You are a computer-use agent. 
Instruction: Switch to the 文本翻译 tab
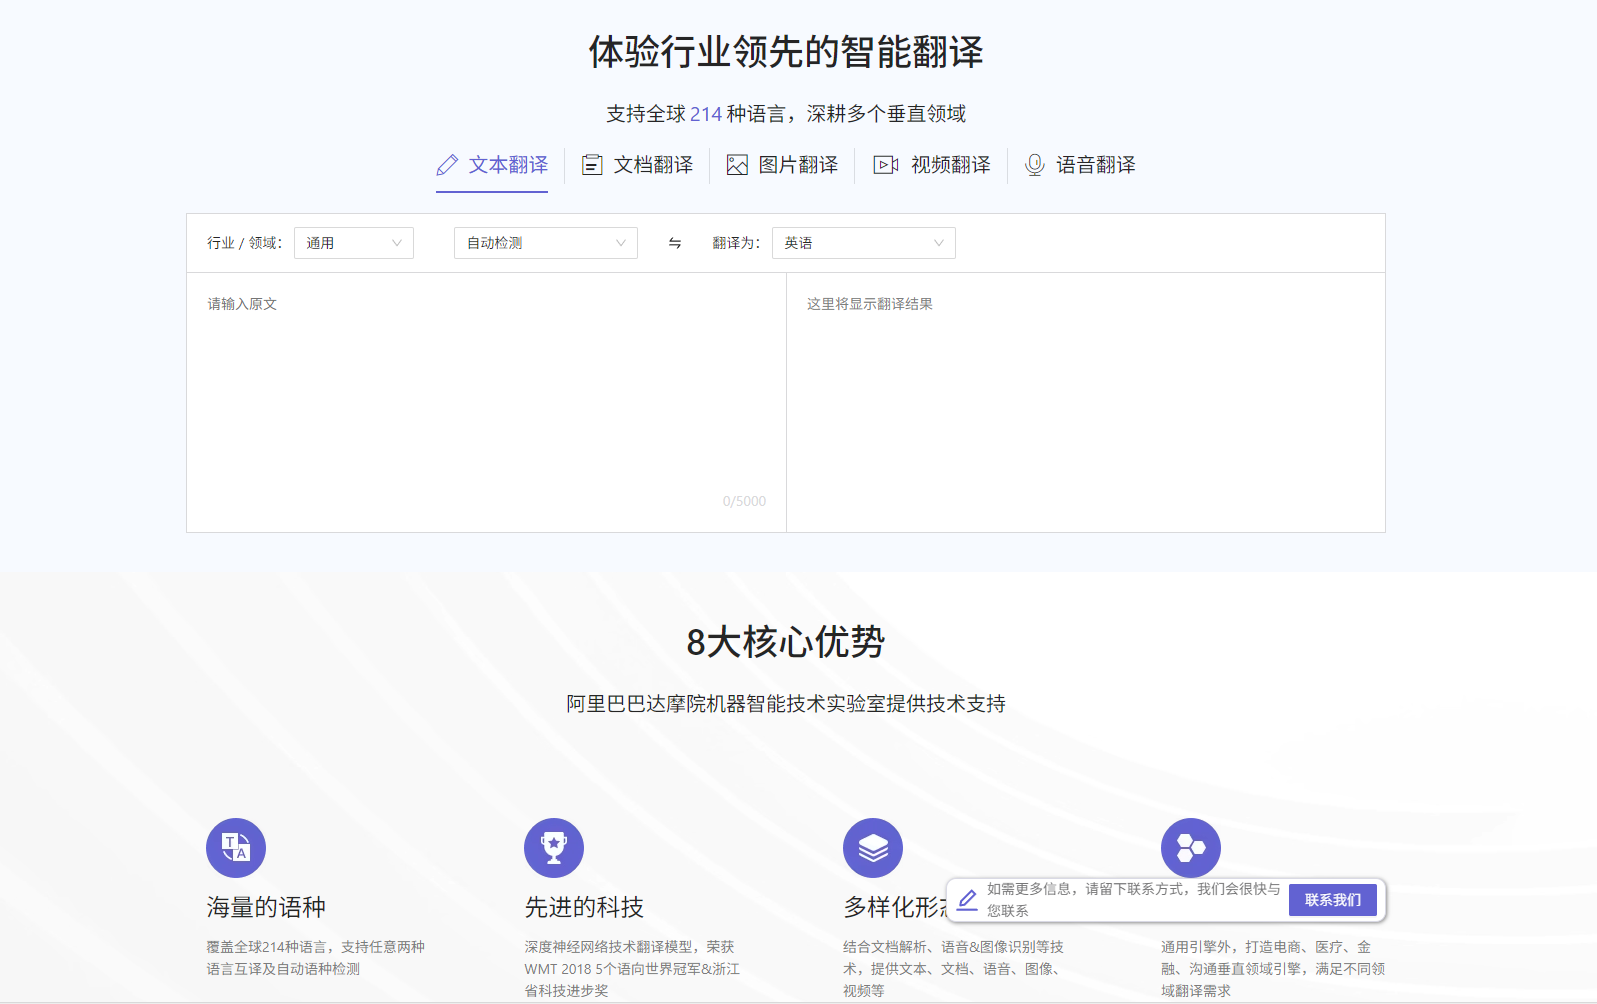[x=492, y=165]
